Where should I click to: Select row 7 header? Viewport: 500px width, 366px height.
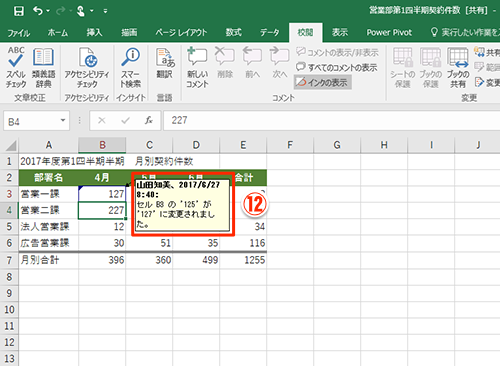tap(9, 260)
